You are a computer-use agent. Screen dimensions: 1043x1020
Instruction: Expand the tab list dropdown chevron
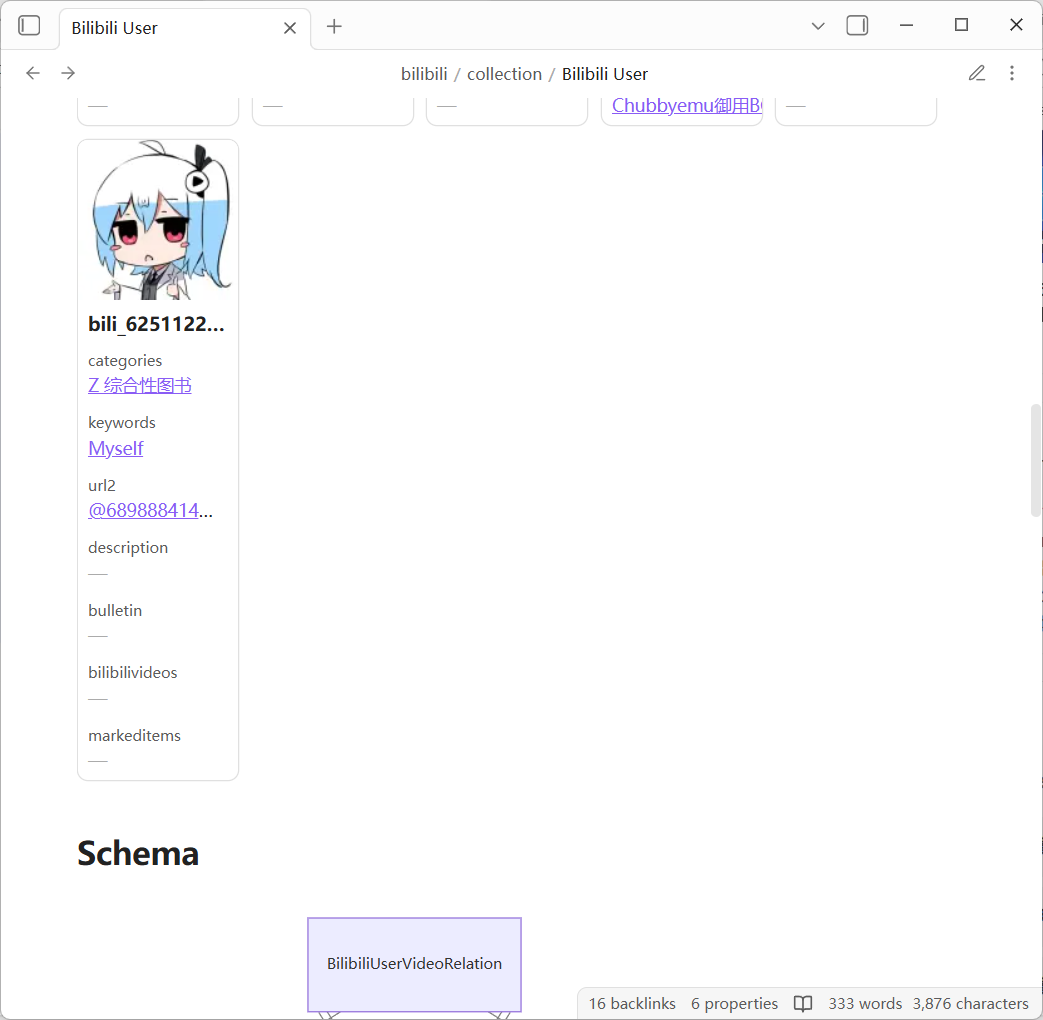(x=818, y=26)
